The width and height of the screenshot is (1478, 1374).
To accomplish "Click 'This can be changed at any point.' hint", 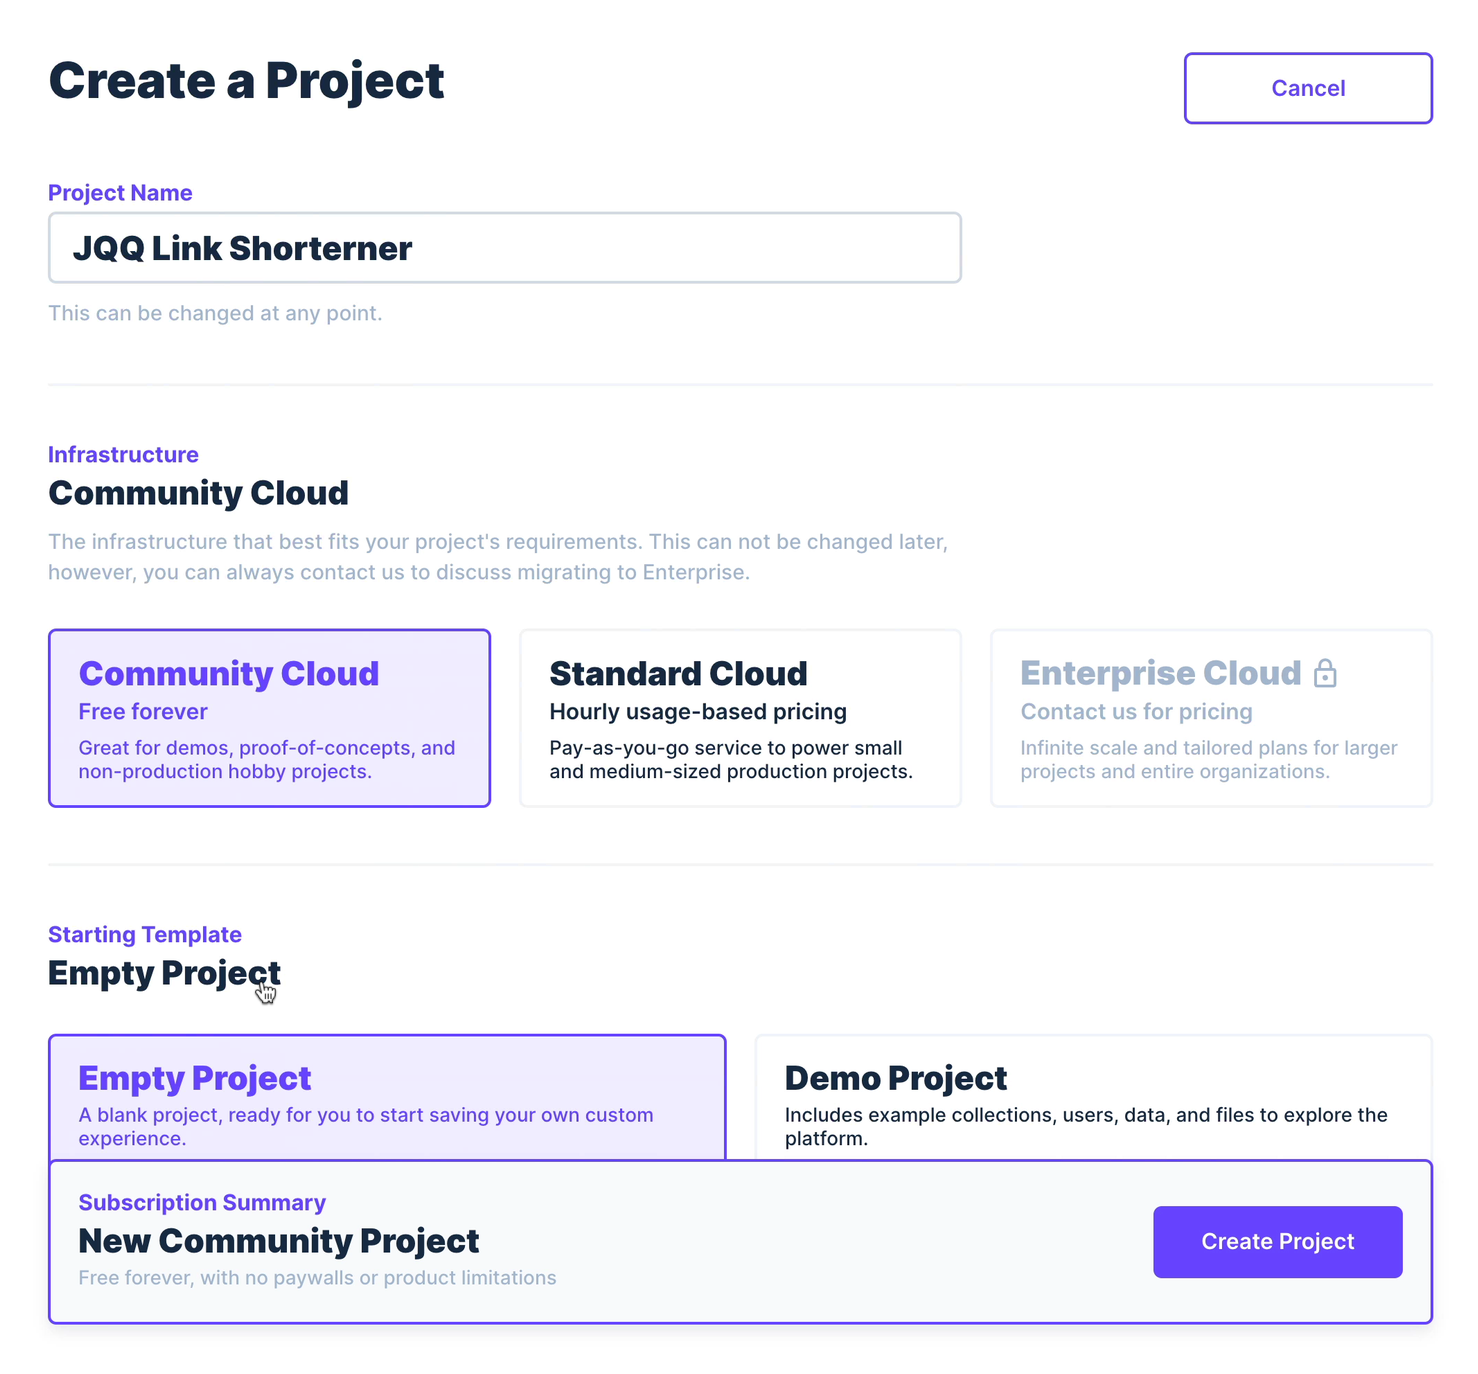I will coord(215,313).
